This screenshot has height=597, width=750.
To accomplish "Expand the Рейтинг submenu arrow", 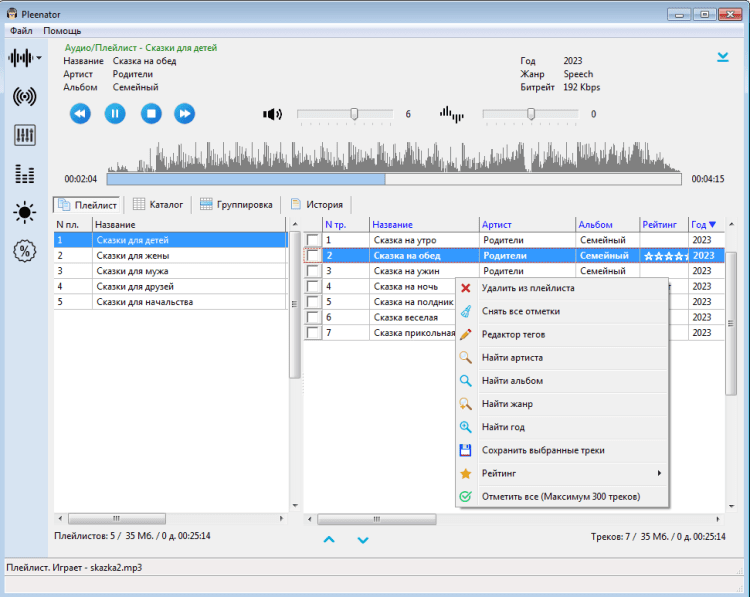I will [658, 473].
